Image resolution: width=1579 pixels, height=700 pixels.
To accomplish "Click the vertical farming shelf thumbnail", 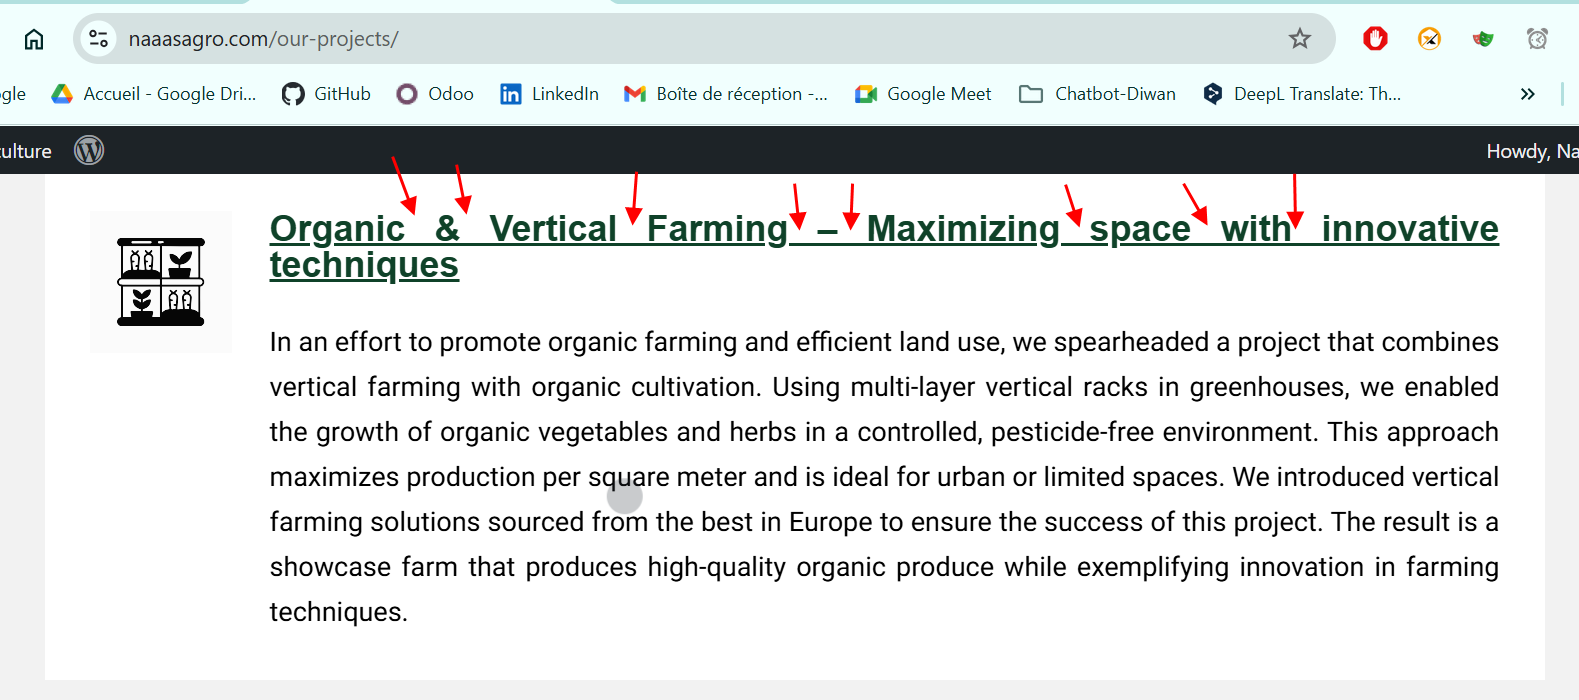I will point(161,282).
